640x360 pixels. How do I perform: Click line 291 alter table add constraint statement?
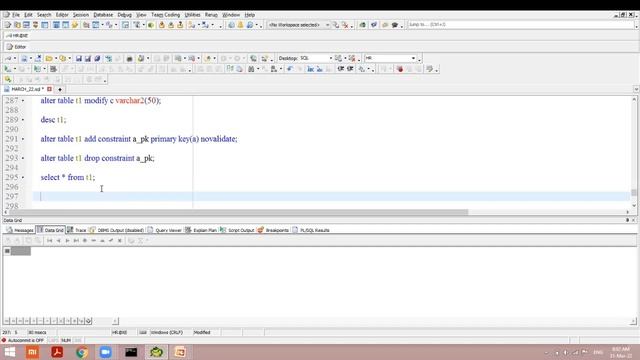point(139,139)
